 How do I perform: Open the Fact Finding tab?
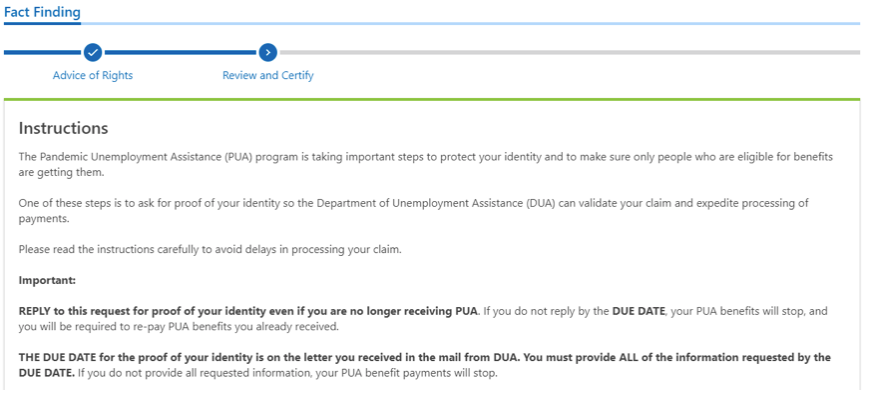pos(42,12)
